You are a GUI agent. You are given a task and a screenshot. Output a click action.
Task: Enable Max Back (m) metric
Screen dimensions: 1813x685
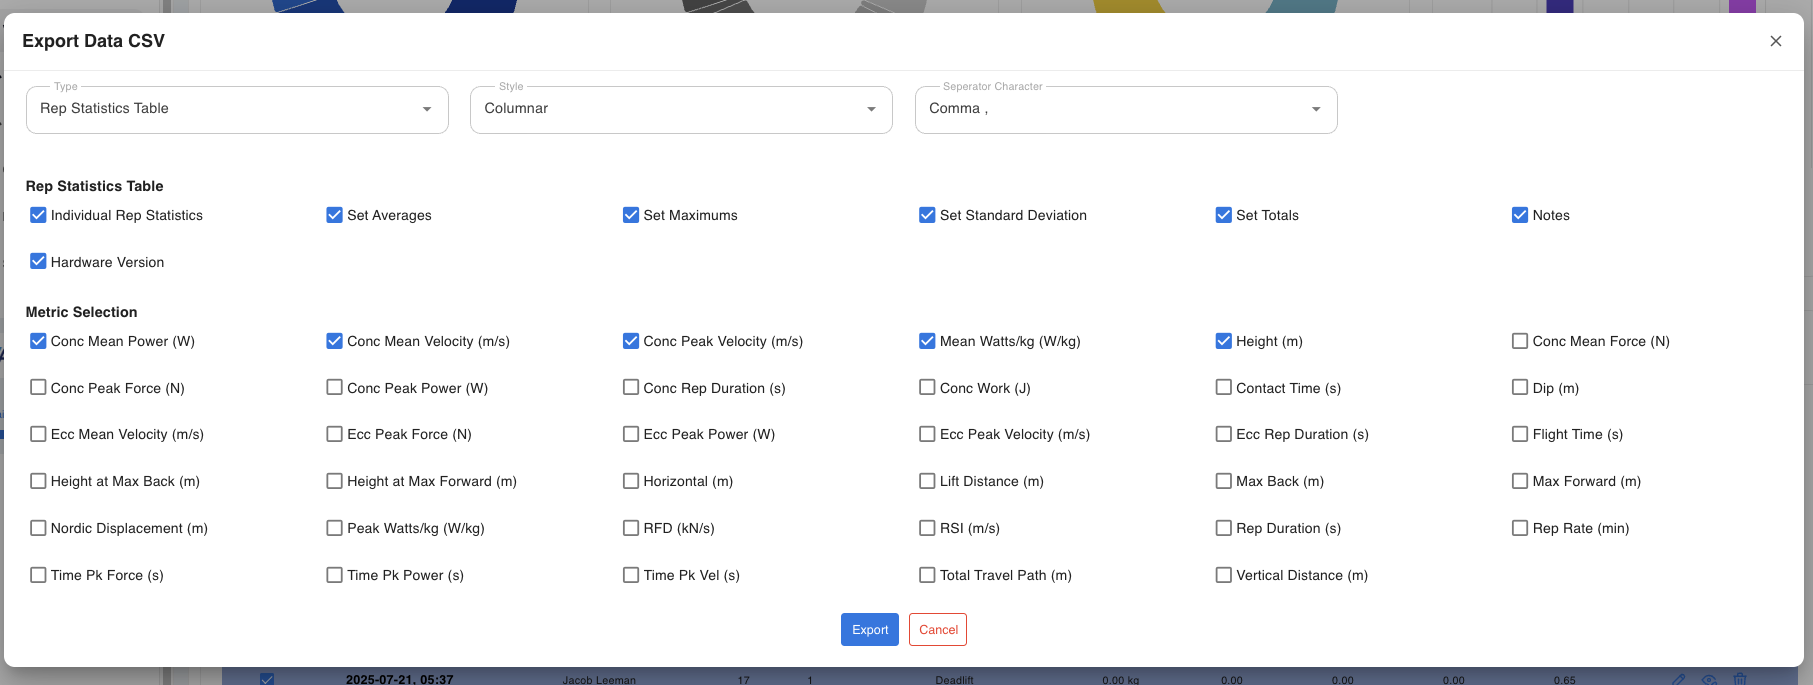[1223, 481]
